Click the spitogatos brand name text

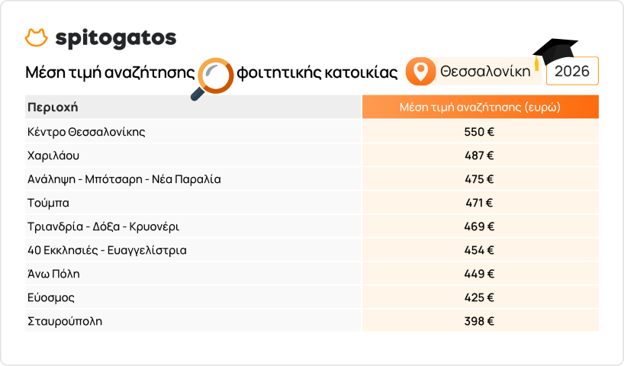pyautogui.click(x=116, y=39)
